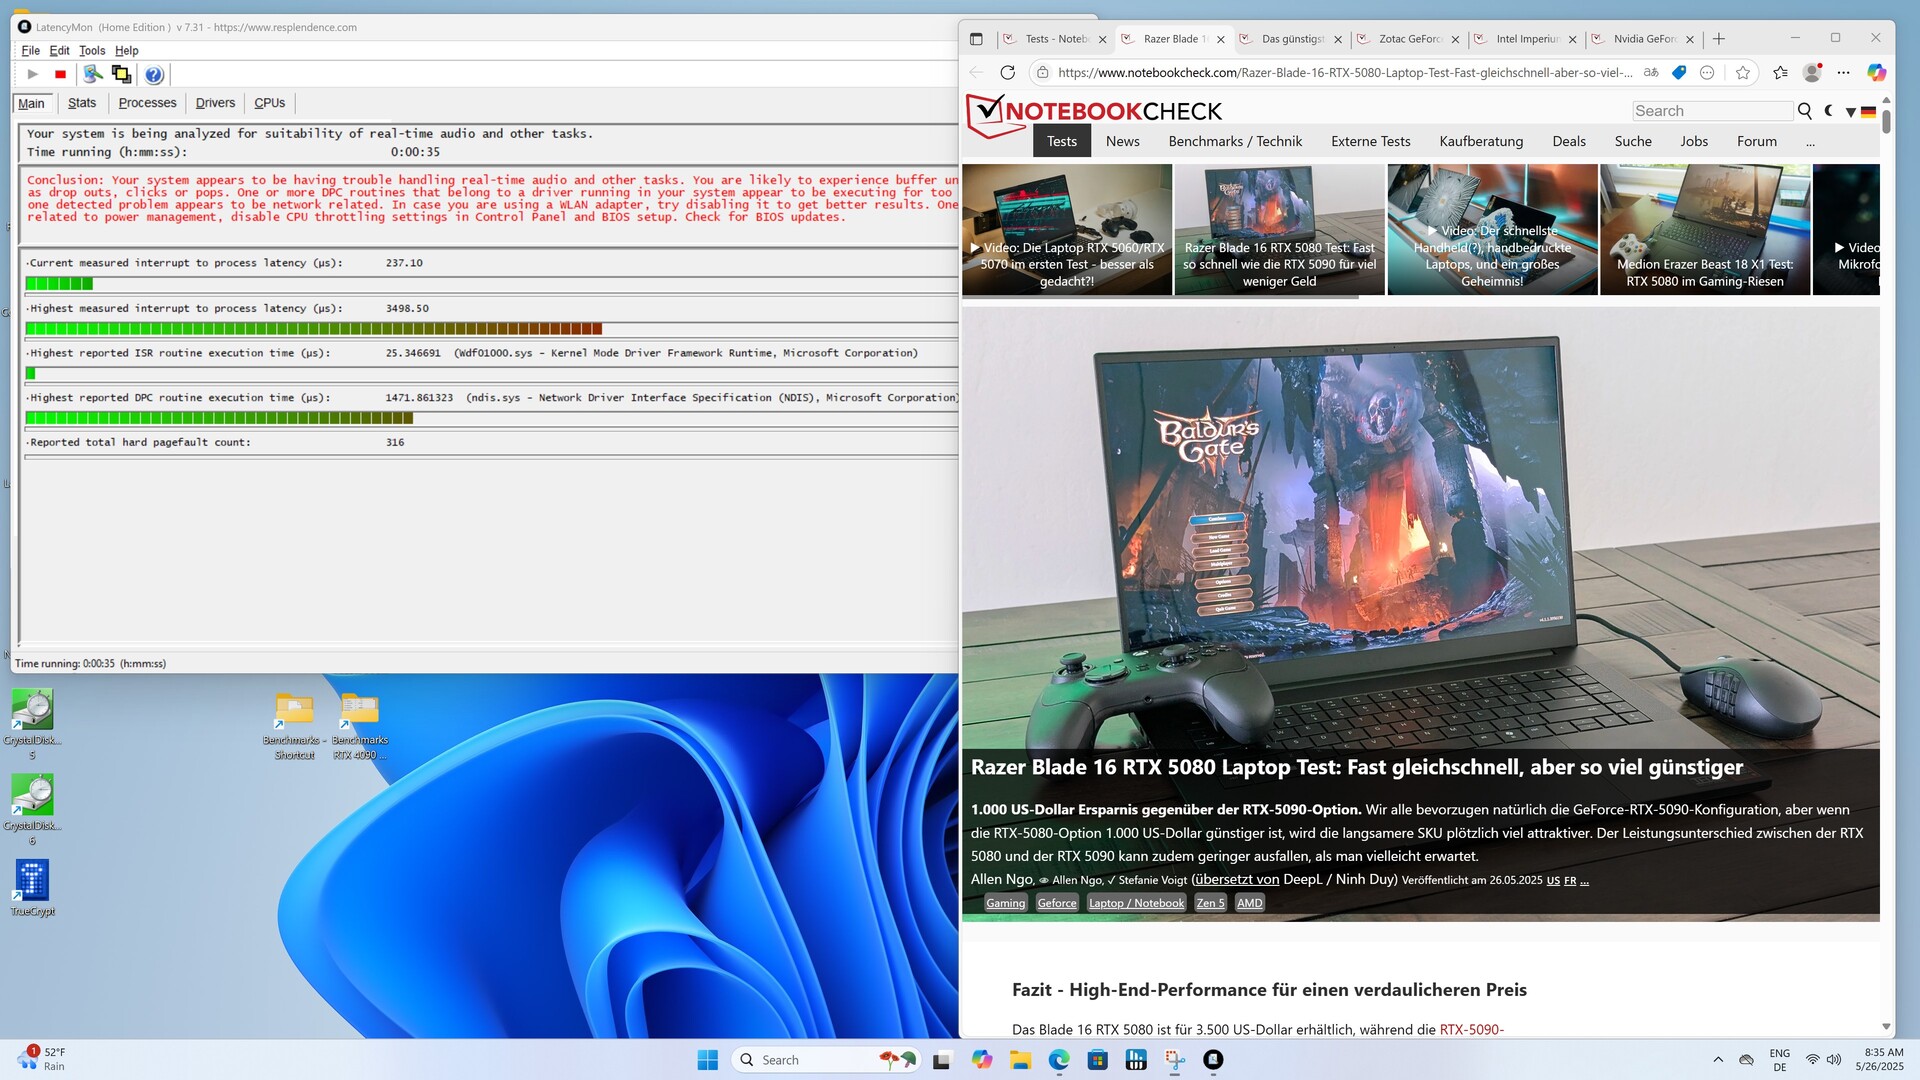Switch to the Processes tab
Viewport: 1920px width, 1080px height.
pos(147,103)
